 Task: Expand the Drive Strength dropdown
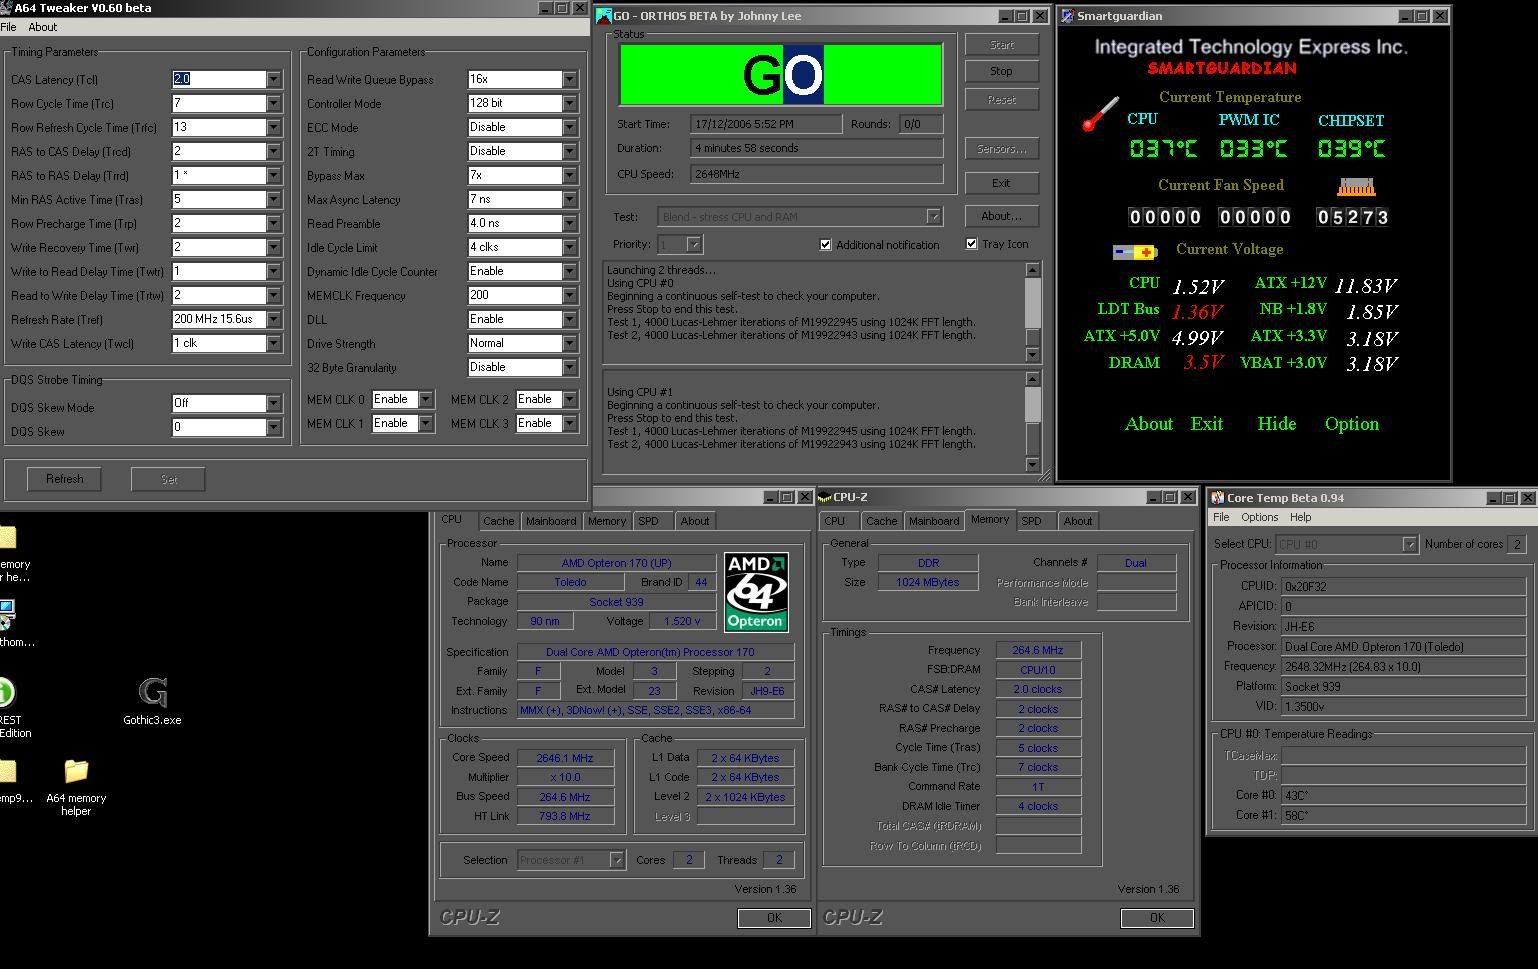coord(569,343)
